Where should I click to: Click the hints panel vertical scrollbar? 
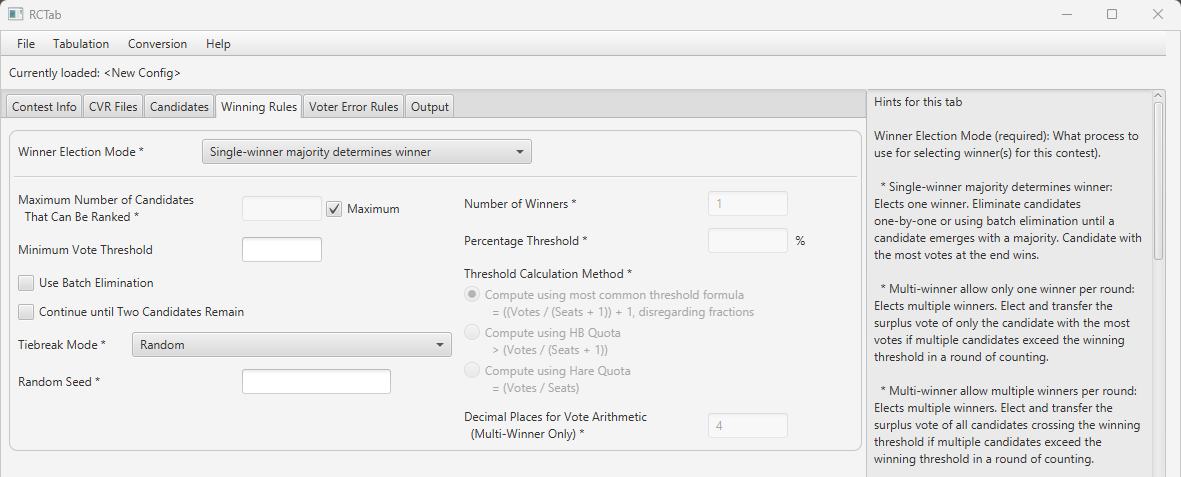click(1158, 181)
